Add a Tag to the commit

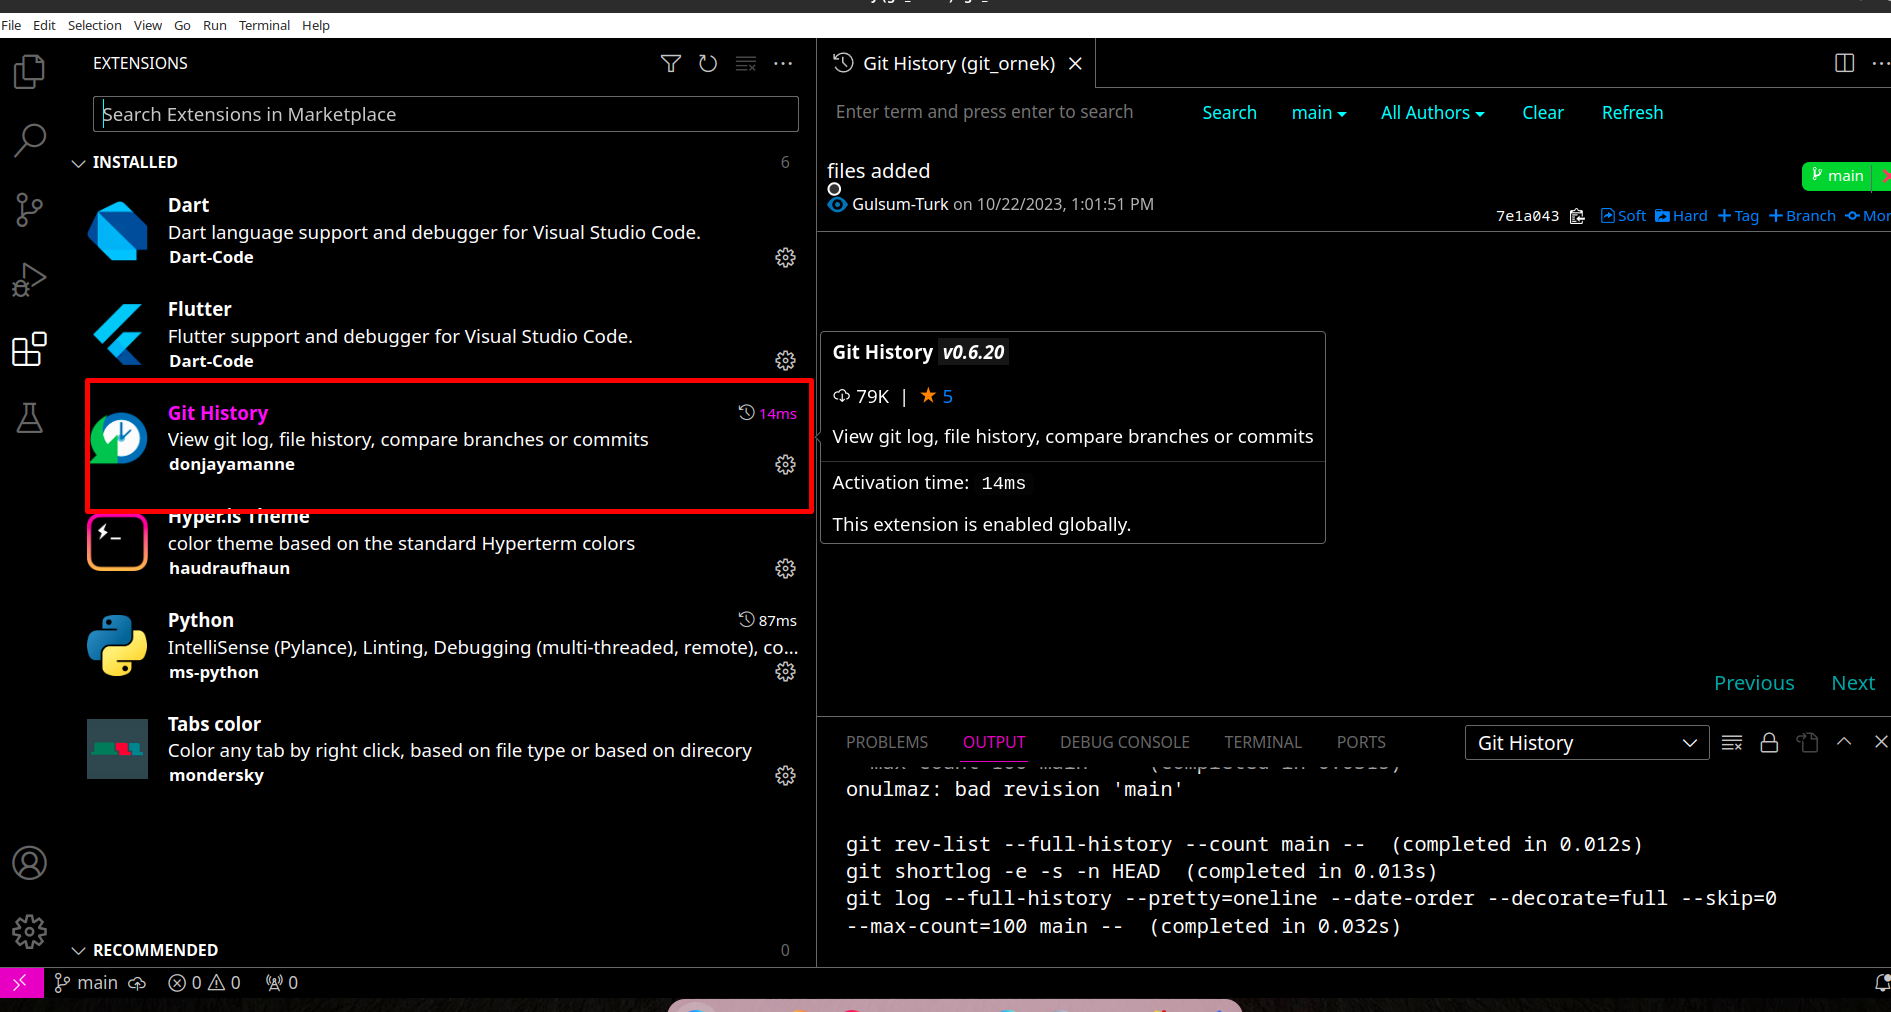click(x=1738, y=216)
